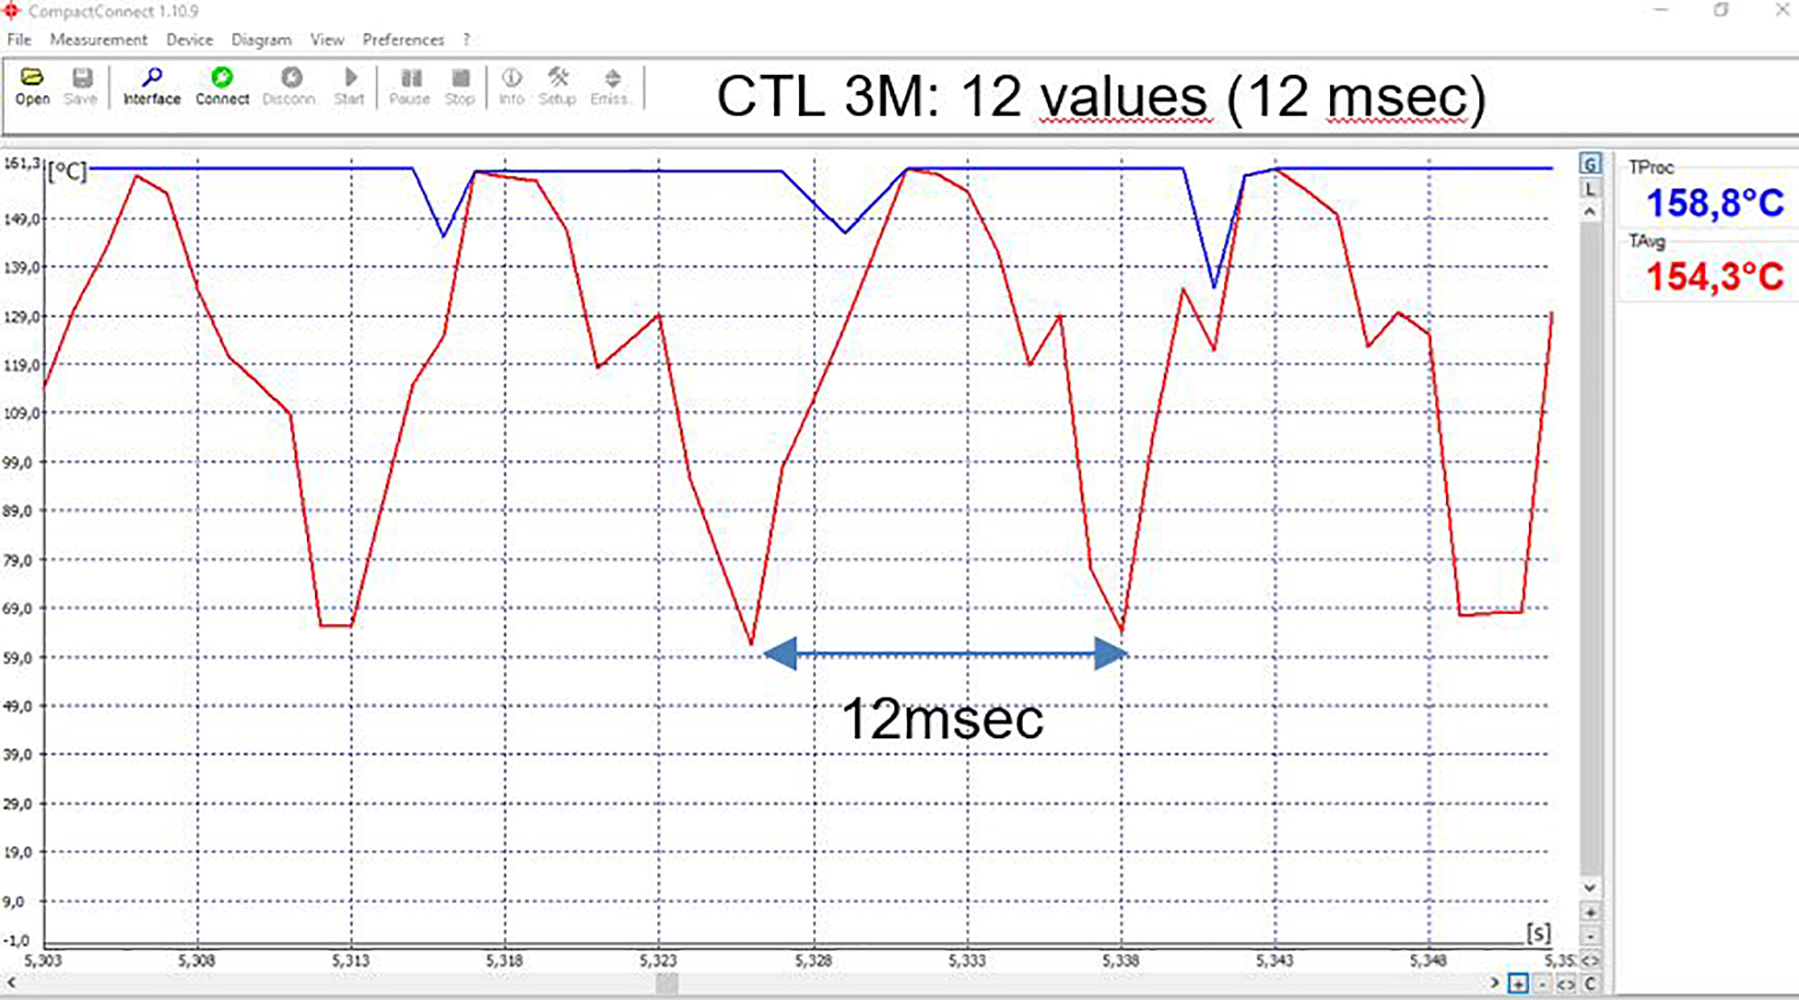Pause the measurement recording
Image resolution: width=1799 pixels, height=1000 pixels.
tap(409, 85)
